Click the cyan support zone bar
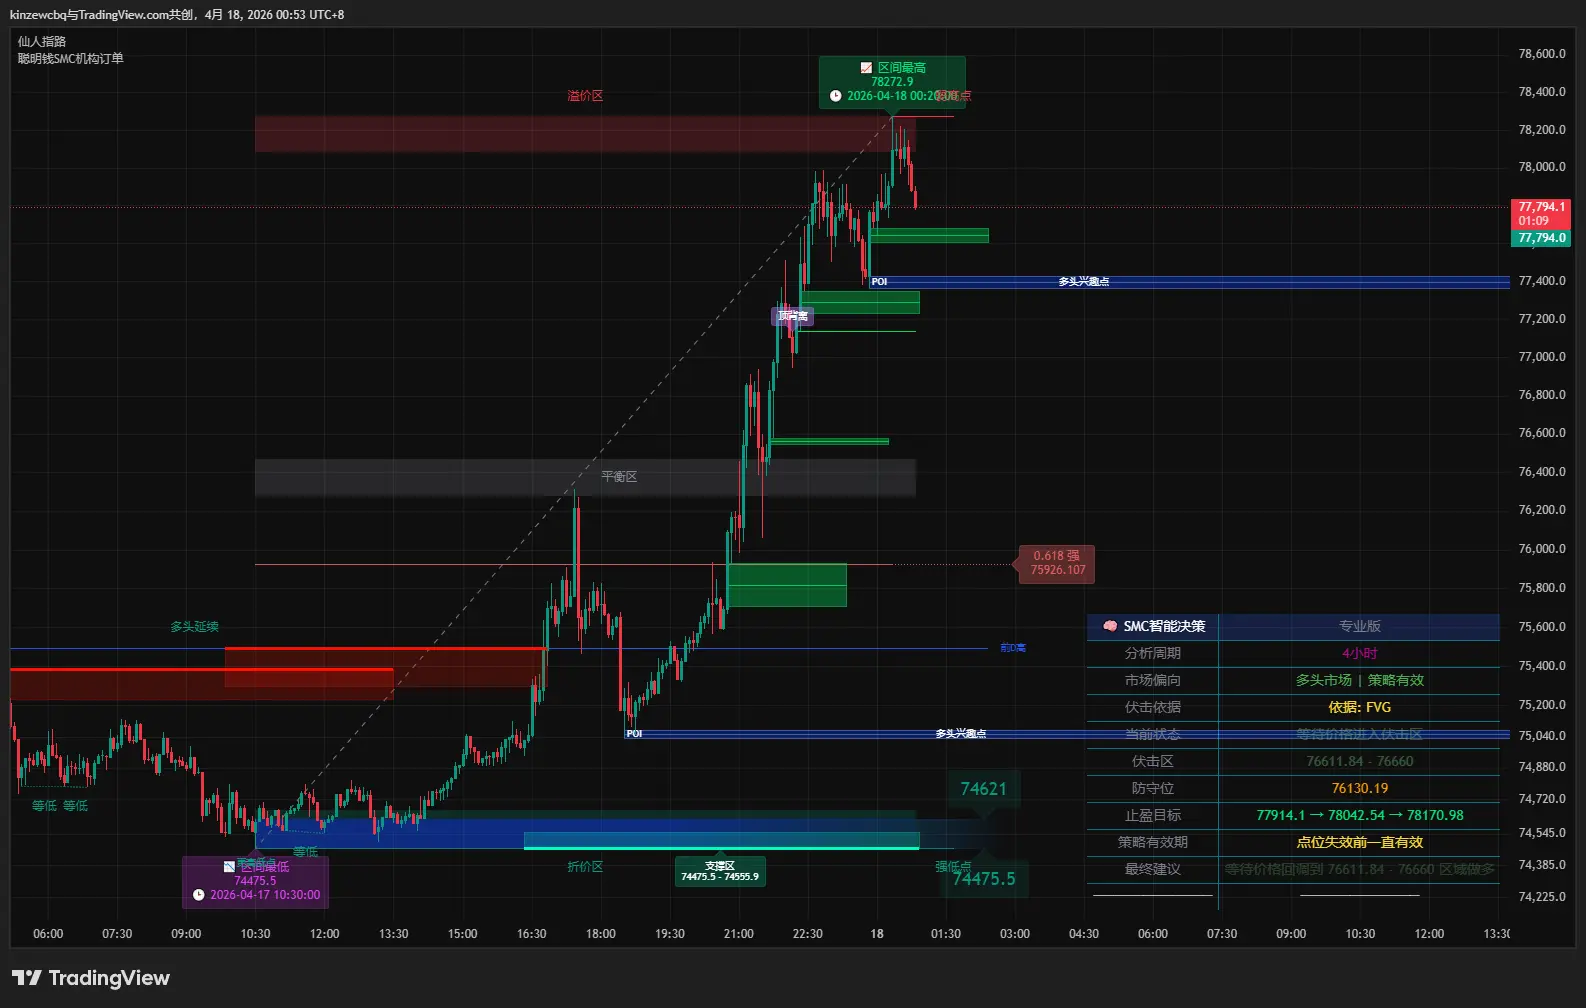 721,841
